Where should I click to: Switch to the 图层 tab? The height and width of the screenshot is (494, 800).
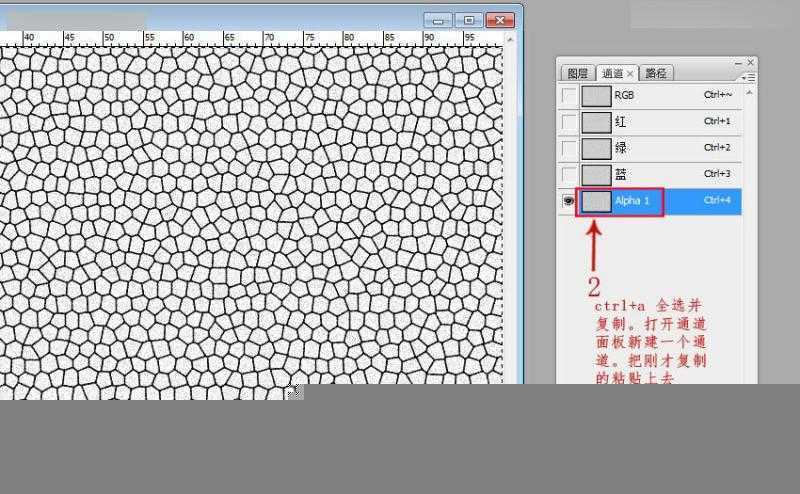[578, 73]
